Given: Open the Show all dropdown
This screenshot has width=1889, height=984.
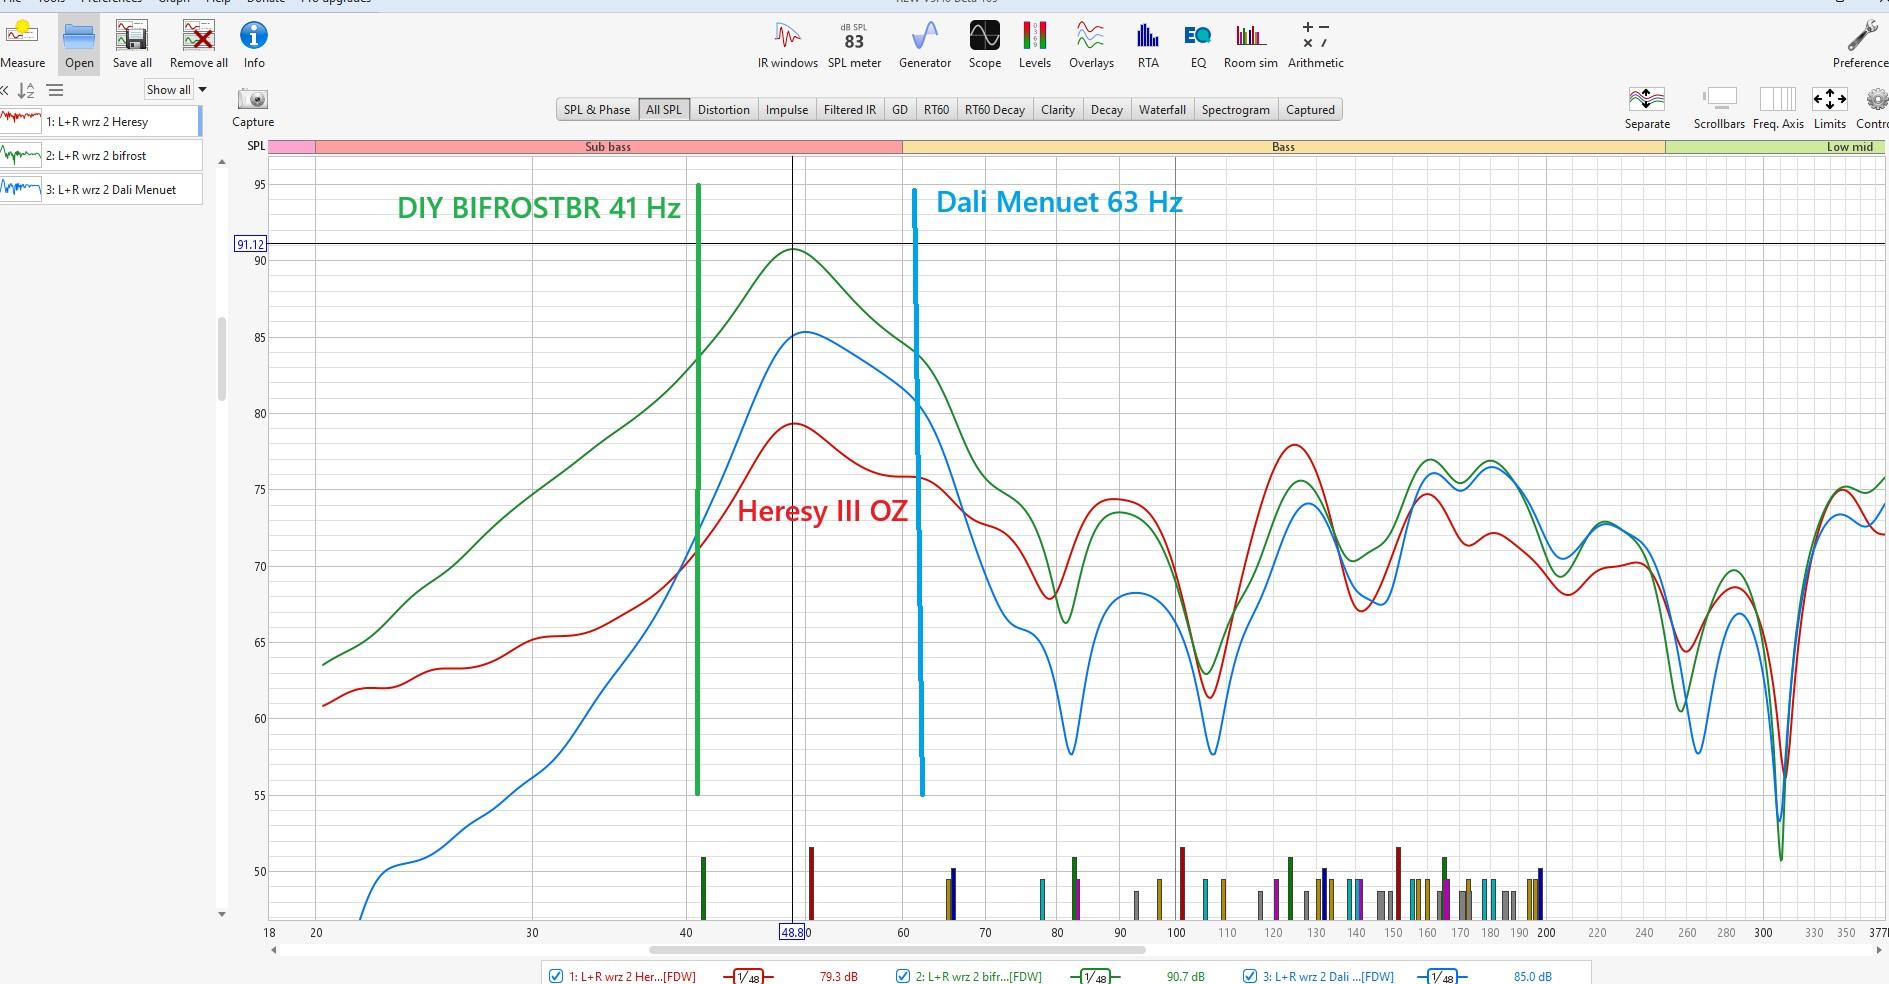Looking at the screenshot, I should 176,90.
